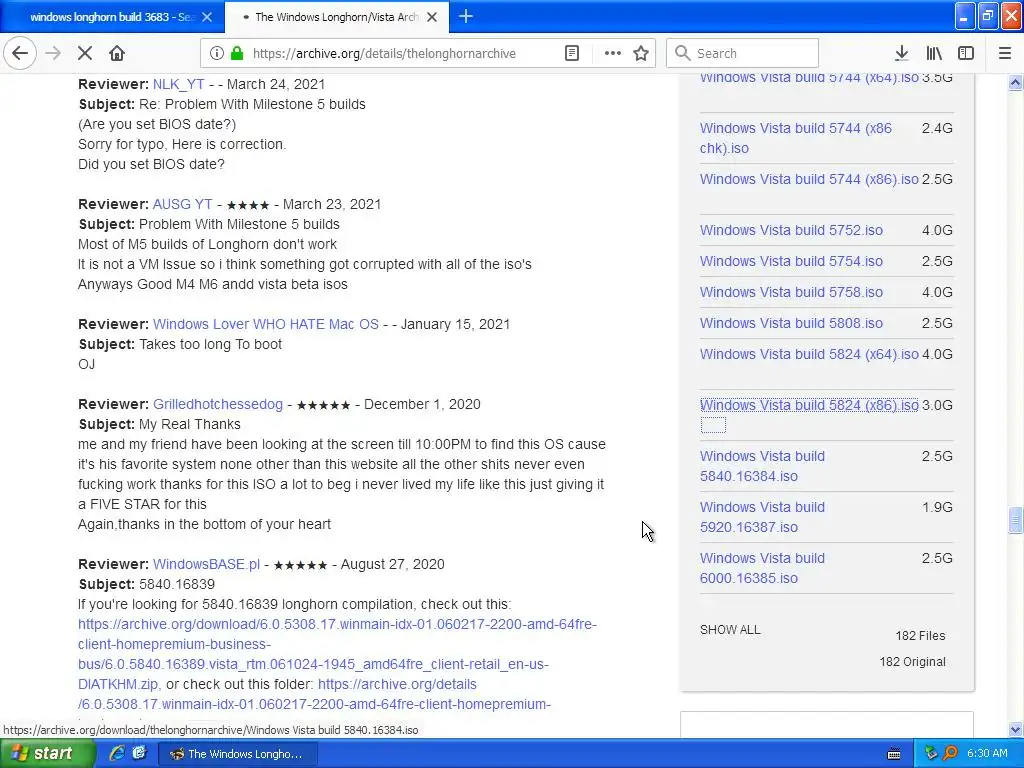Download Windows Vista build 5752.iso

(x=791, y=230)
